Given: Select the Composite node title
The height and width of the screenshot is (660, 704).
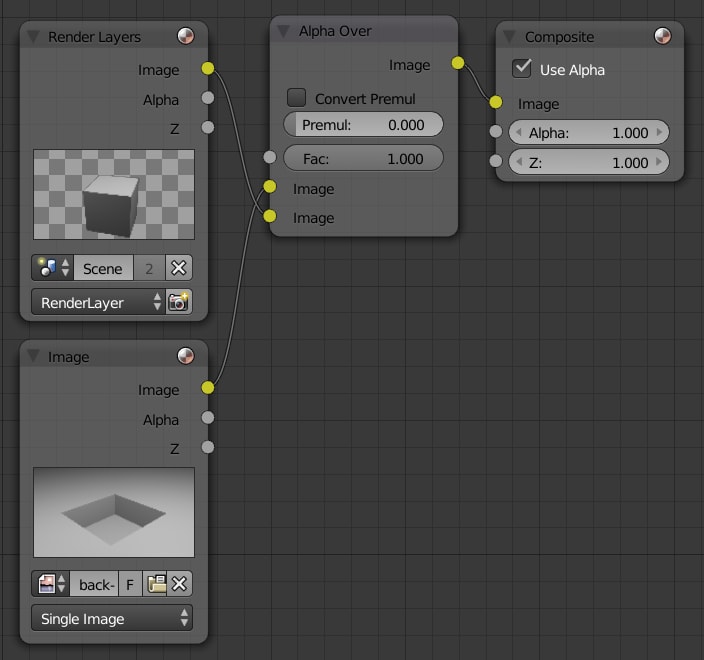Looking at the screenshot, I should pyautogui.click(x=559, y=37).
